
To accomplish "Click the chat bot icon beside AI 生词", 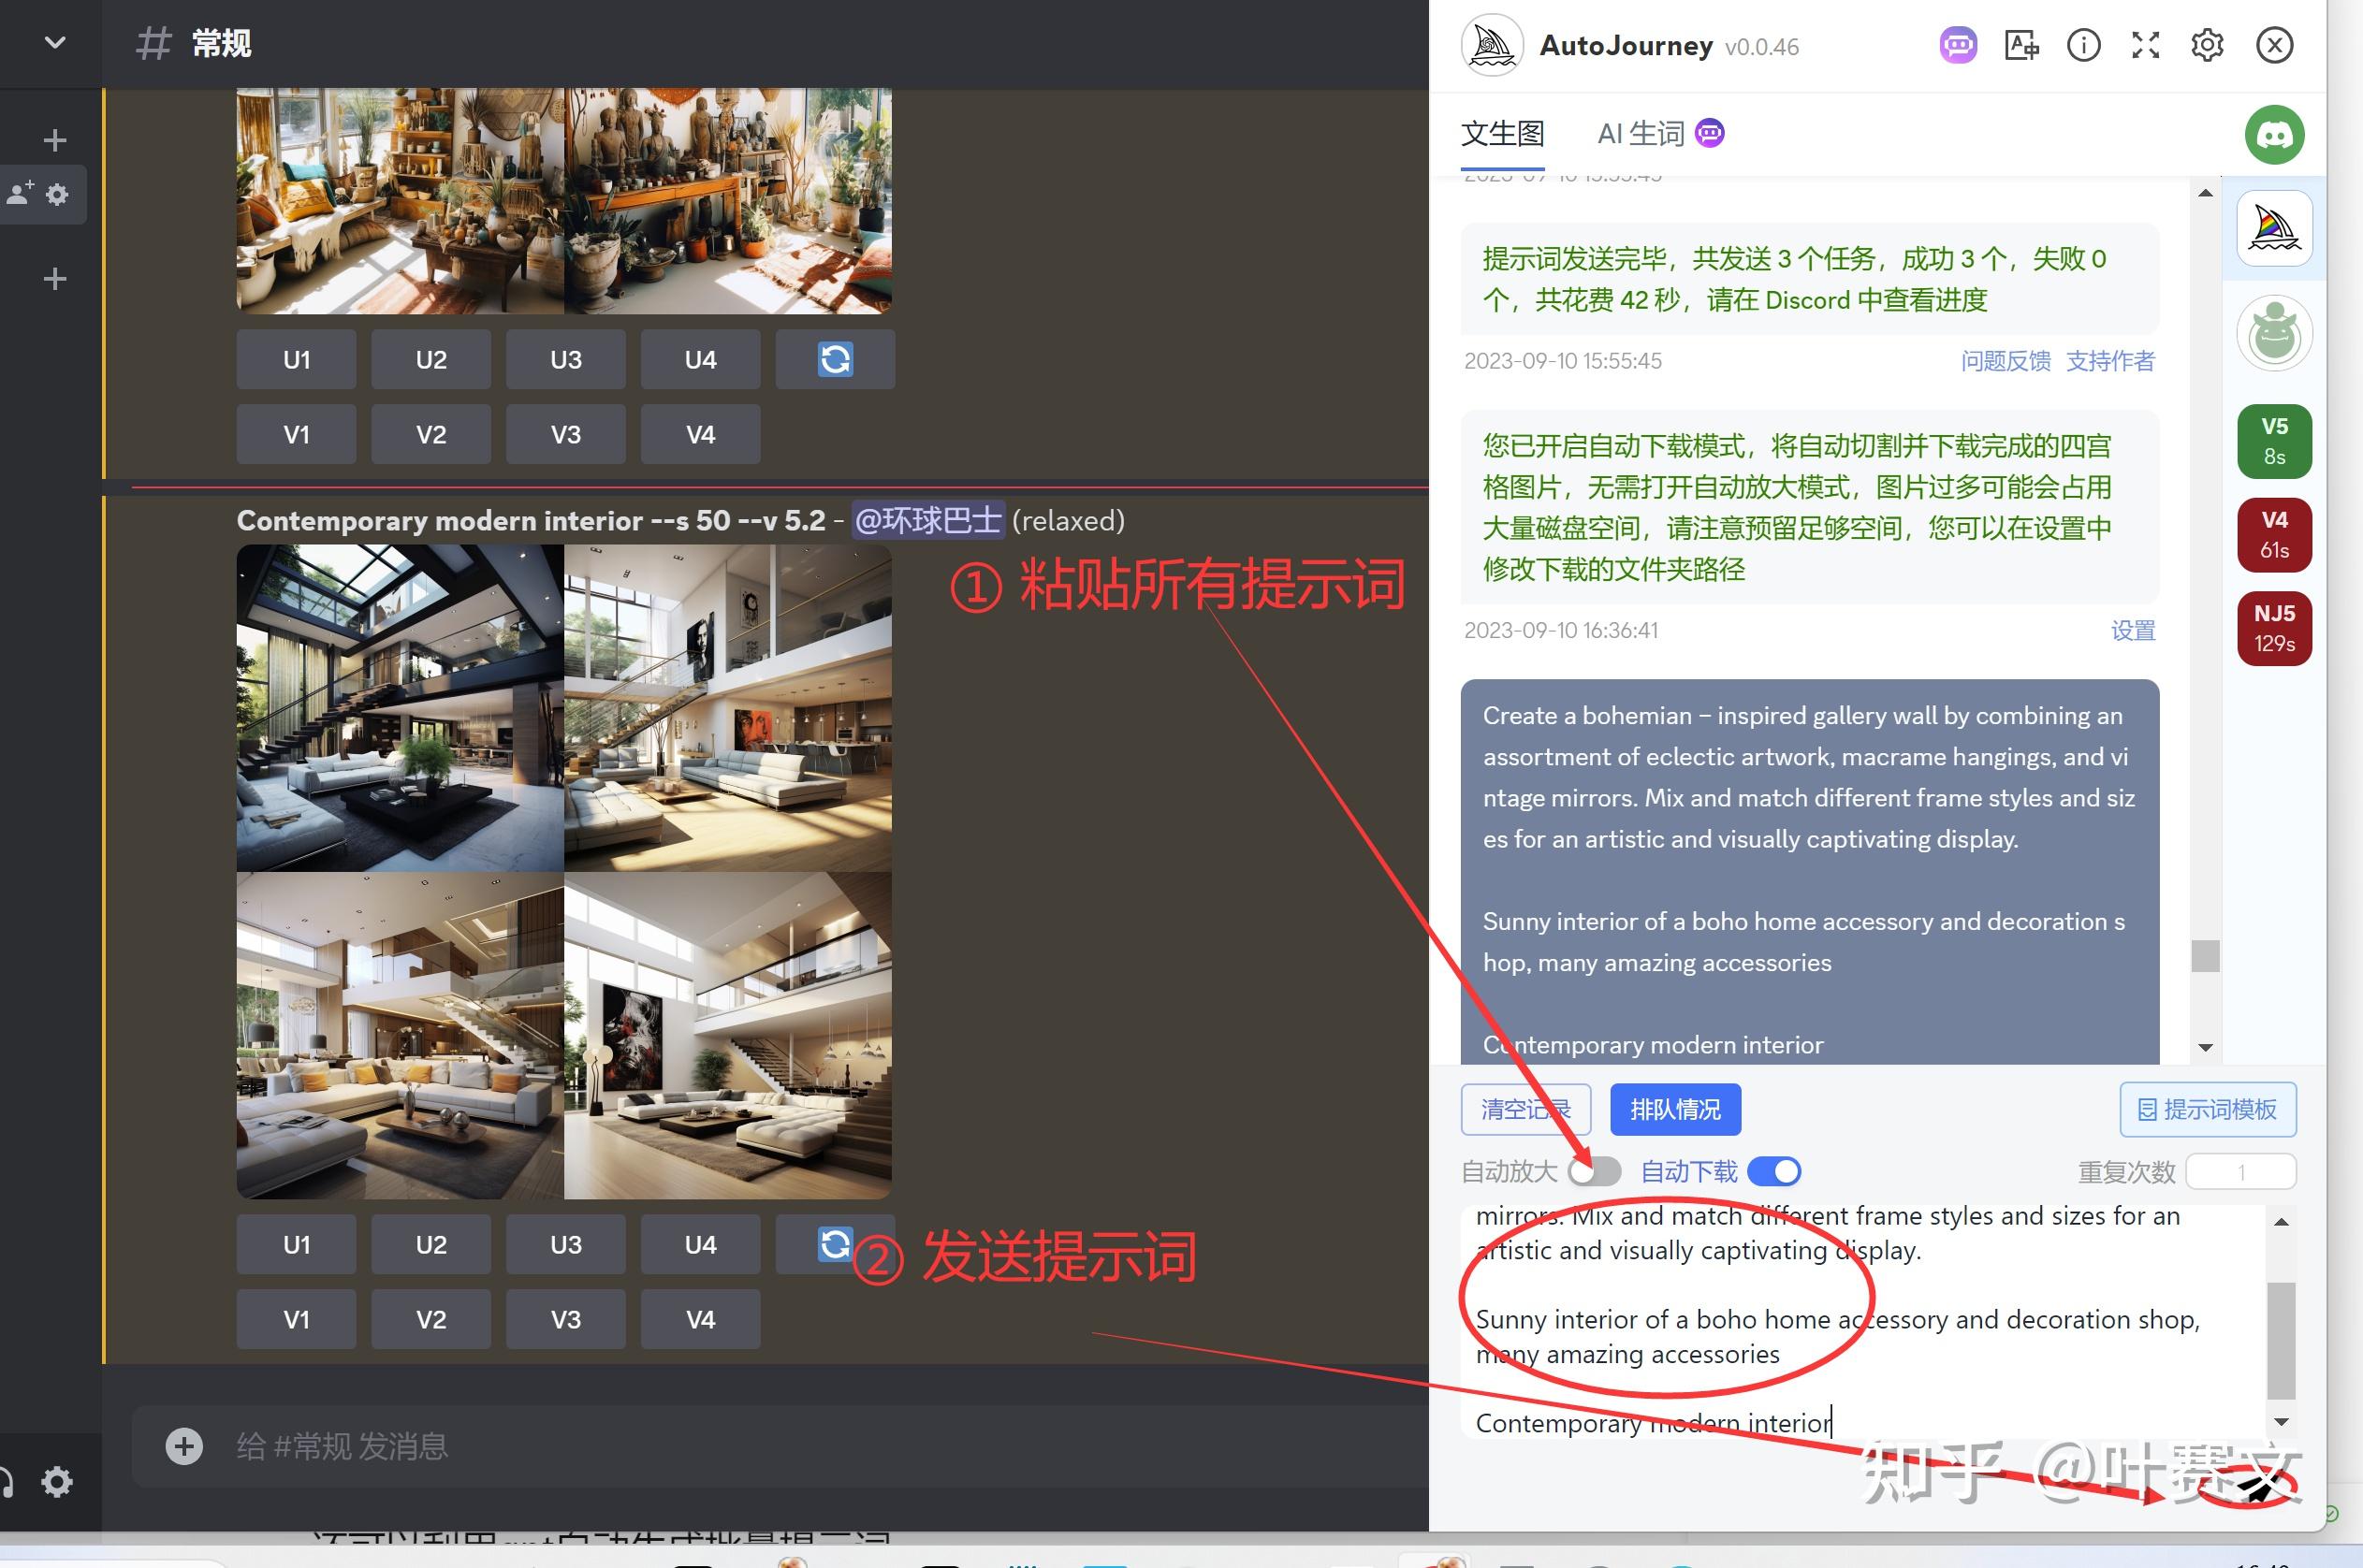I will 1709,132.
